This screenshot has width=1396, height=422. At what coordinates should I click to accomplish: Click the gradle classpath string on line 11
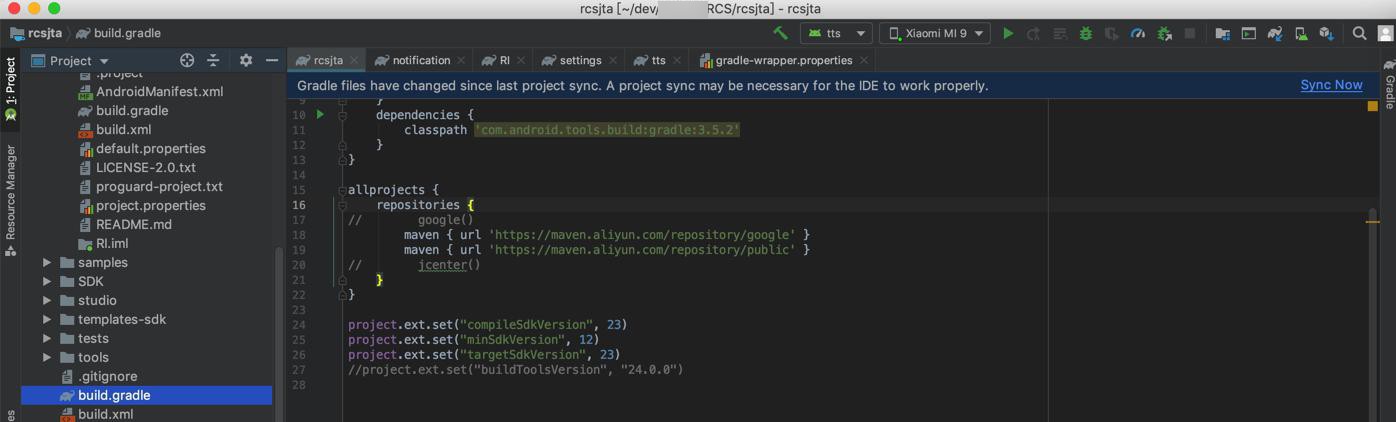(607, 130)
